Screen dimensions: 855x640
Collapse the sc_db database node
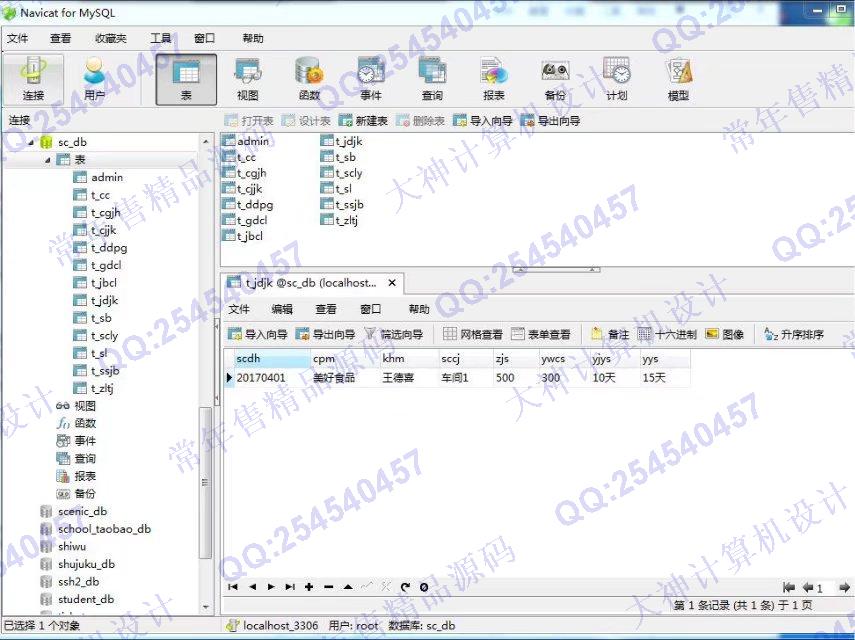coord(31,142)
